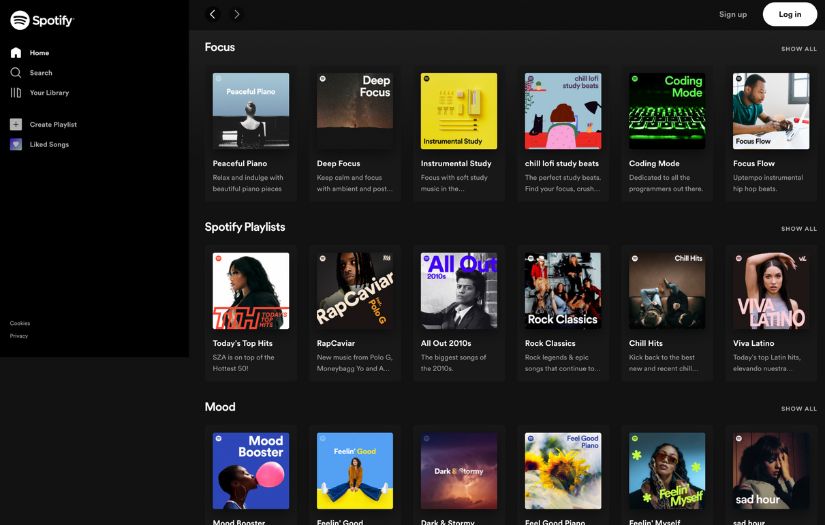Click 'RapCaviar' title text

(x=336, y=344)
